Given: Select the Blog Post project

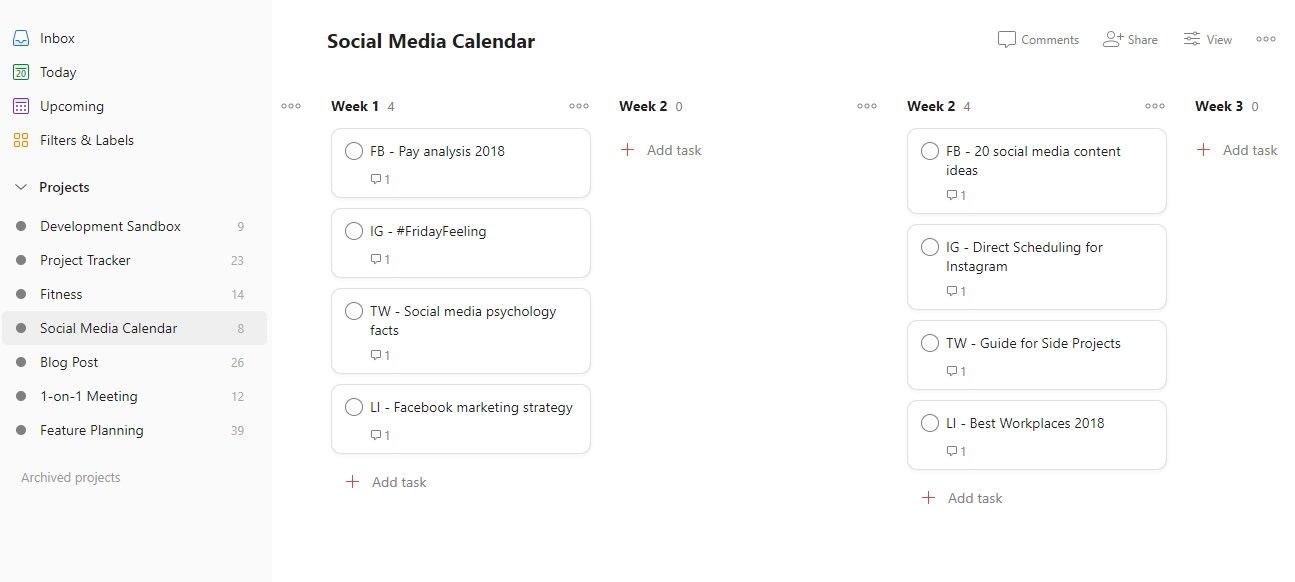Looking at the screenshot, I should point(68,362).
